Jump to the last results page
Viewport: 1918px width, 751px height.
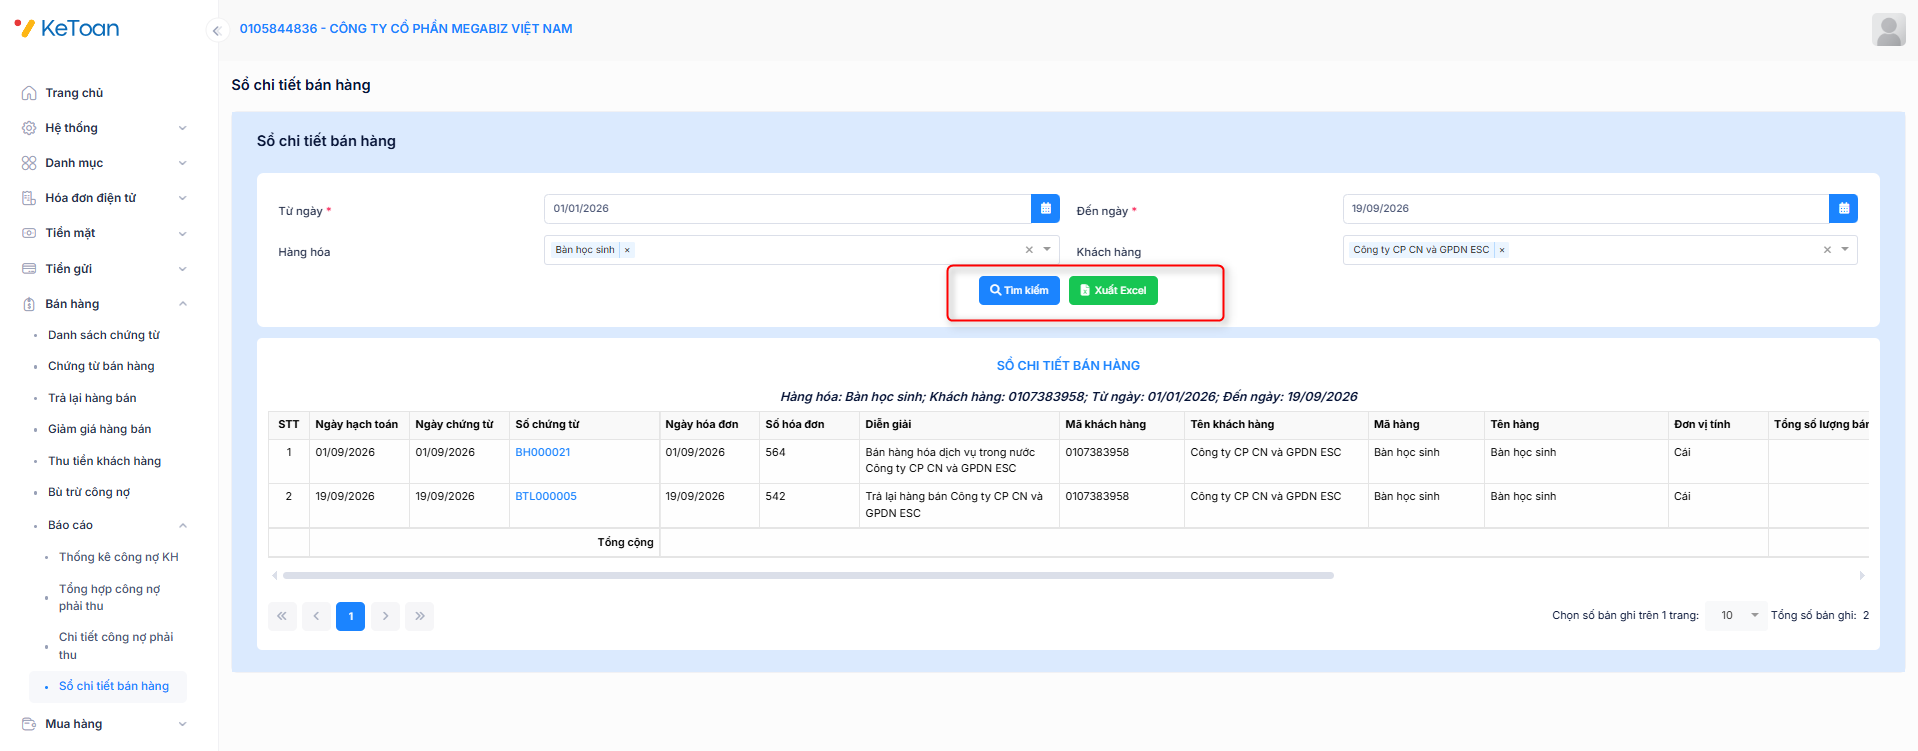[x=420, y=616]
